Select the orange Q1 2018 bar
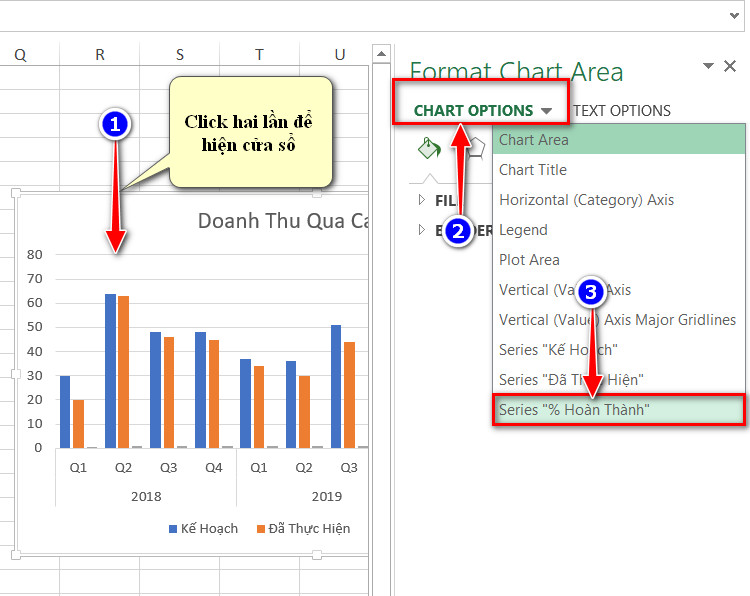Viewport: 750px width, 596px height. (x=78, y=424)
